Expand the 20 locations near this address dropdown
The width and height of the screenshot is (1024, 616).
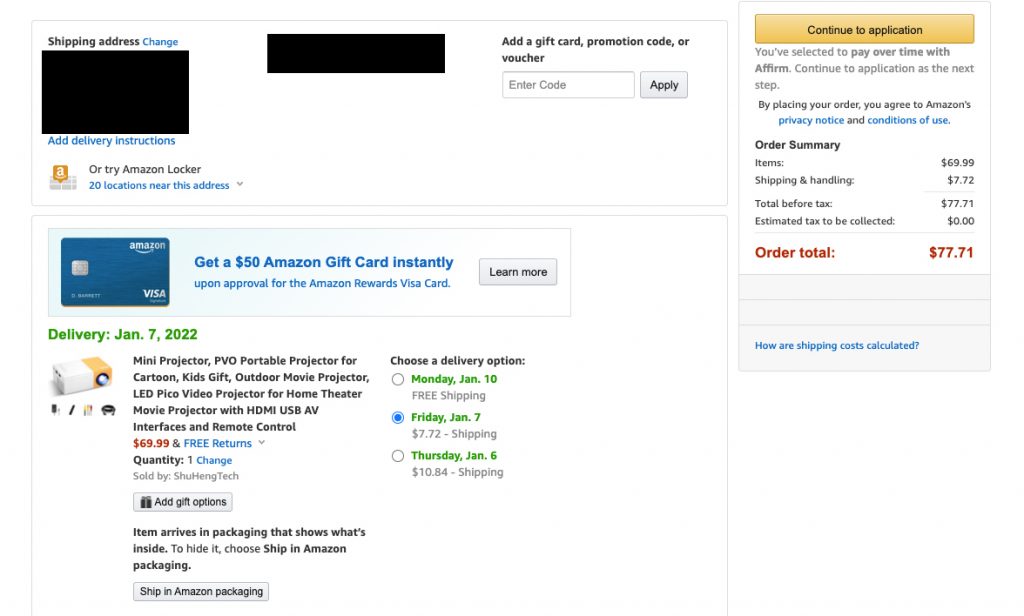(240, 185)
